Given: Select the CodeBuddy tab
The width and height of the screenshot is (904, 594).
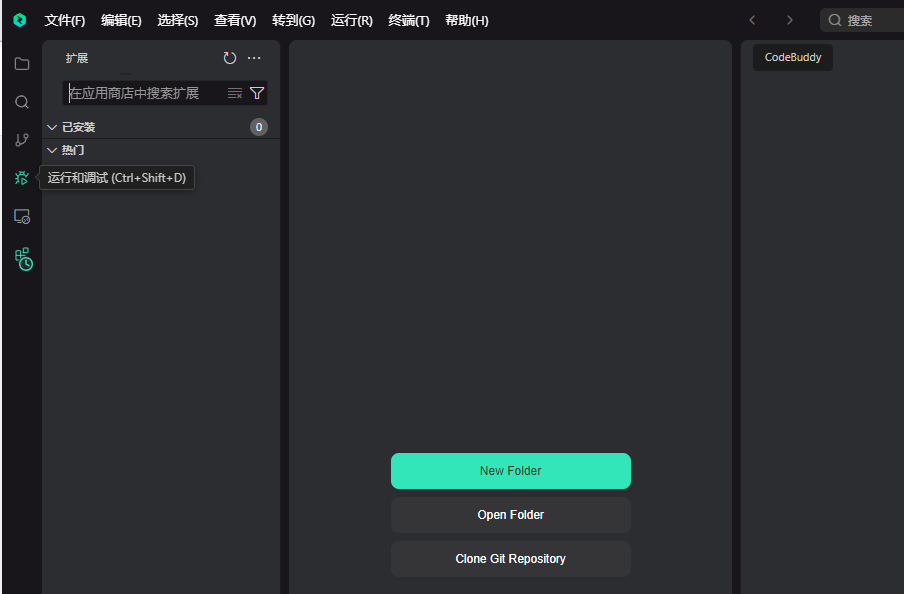Looking at the screenshot, I should (793, 57).
